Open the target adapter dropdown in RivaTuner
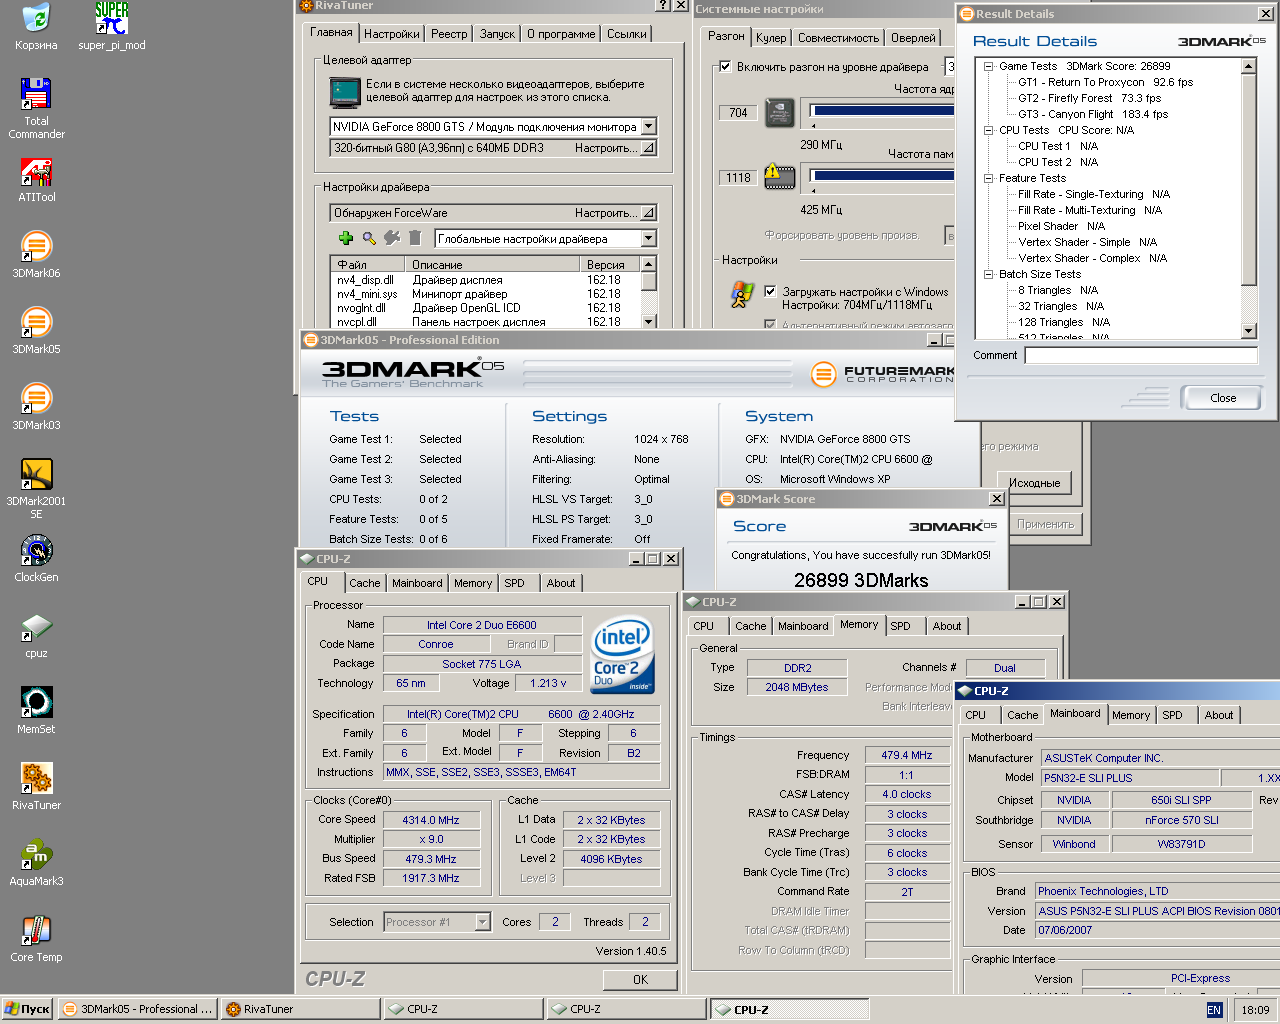 point(648,126)
